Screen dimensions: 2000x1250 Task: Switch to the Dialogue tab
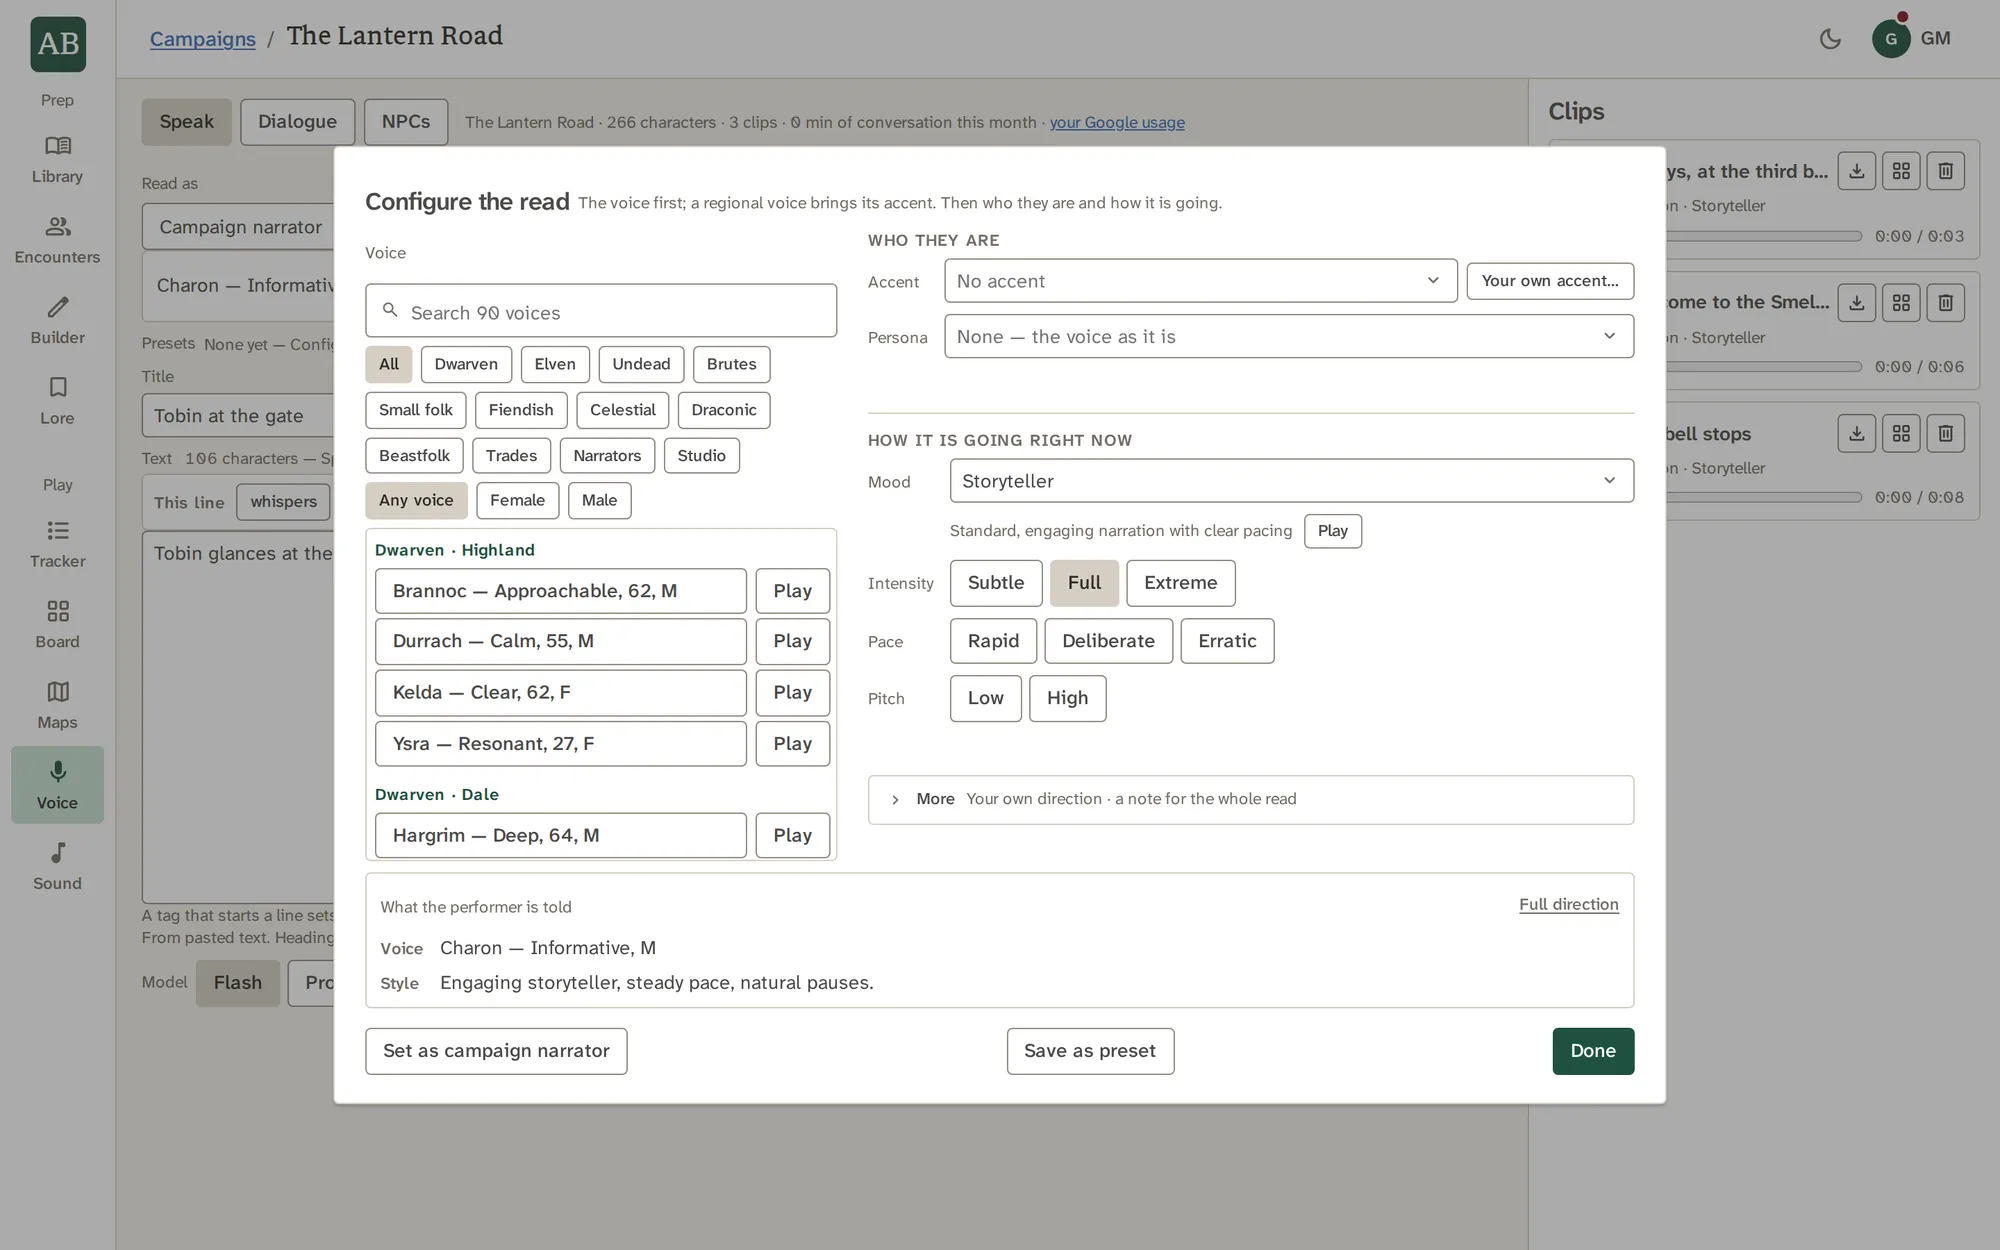[297, 122]
